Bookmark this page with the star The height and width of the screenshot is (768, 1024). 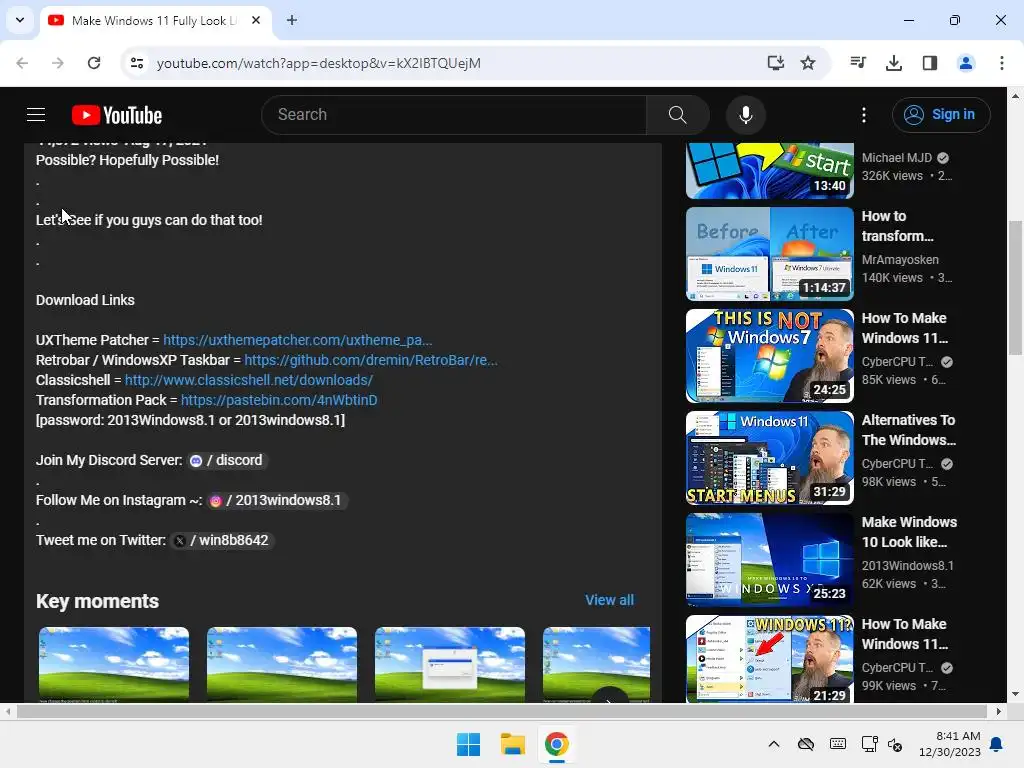tap(808, 63)
